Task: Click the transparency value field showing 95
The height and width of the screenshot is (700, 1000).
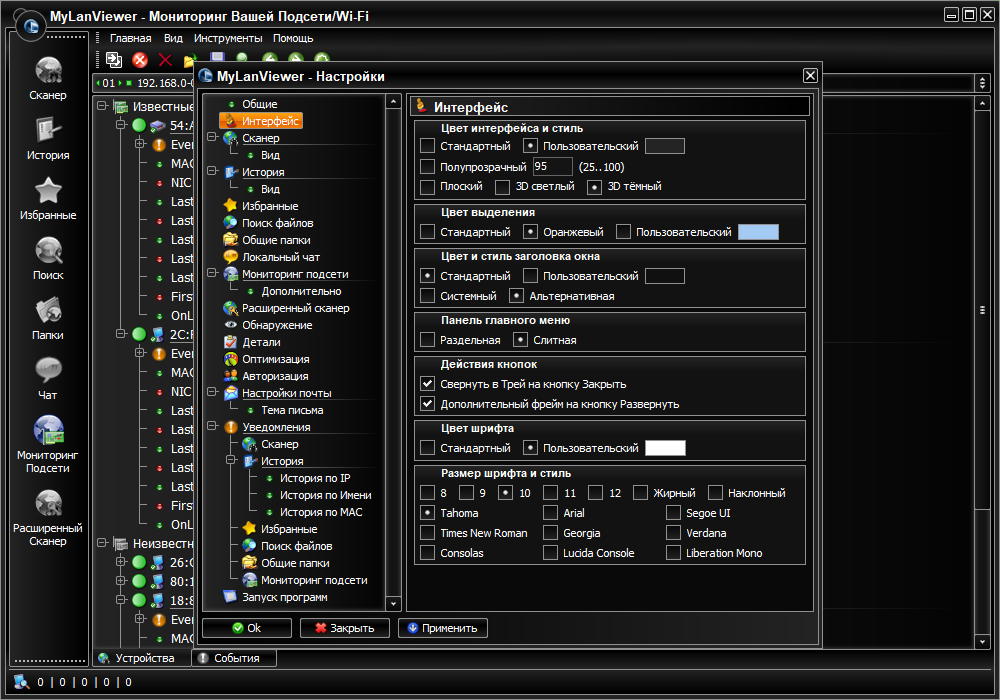Action: click(552, 167)
